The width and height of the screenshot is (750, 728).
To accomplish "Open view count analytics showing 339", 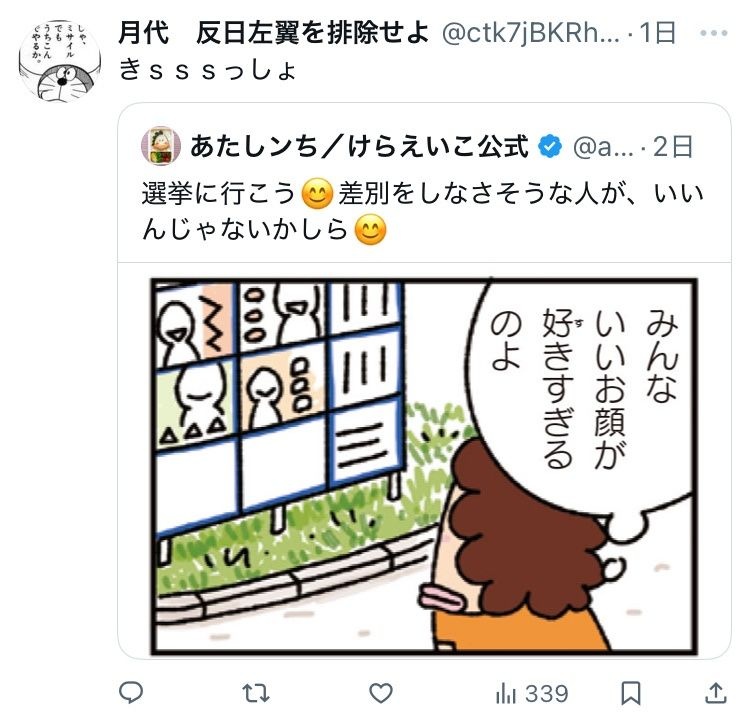I will click(x=532, y=694).
